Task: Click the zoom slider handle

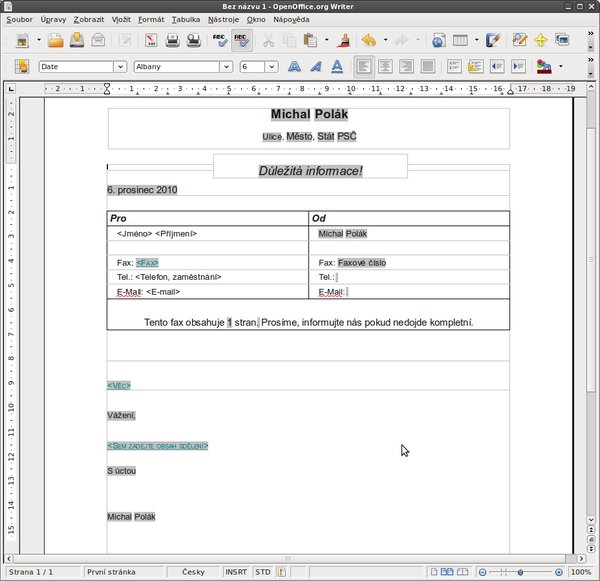Action: pyautogui.click(x=520, y=572)
